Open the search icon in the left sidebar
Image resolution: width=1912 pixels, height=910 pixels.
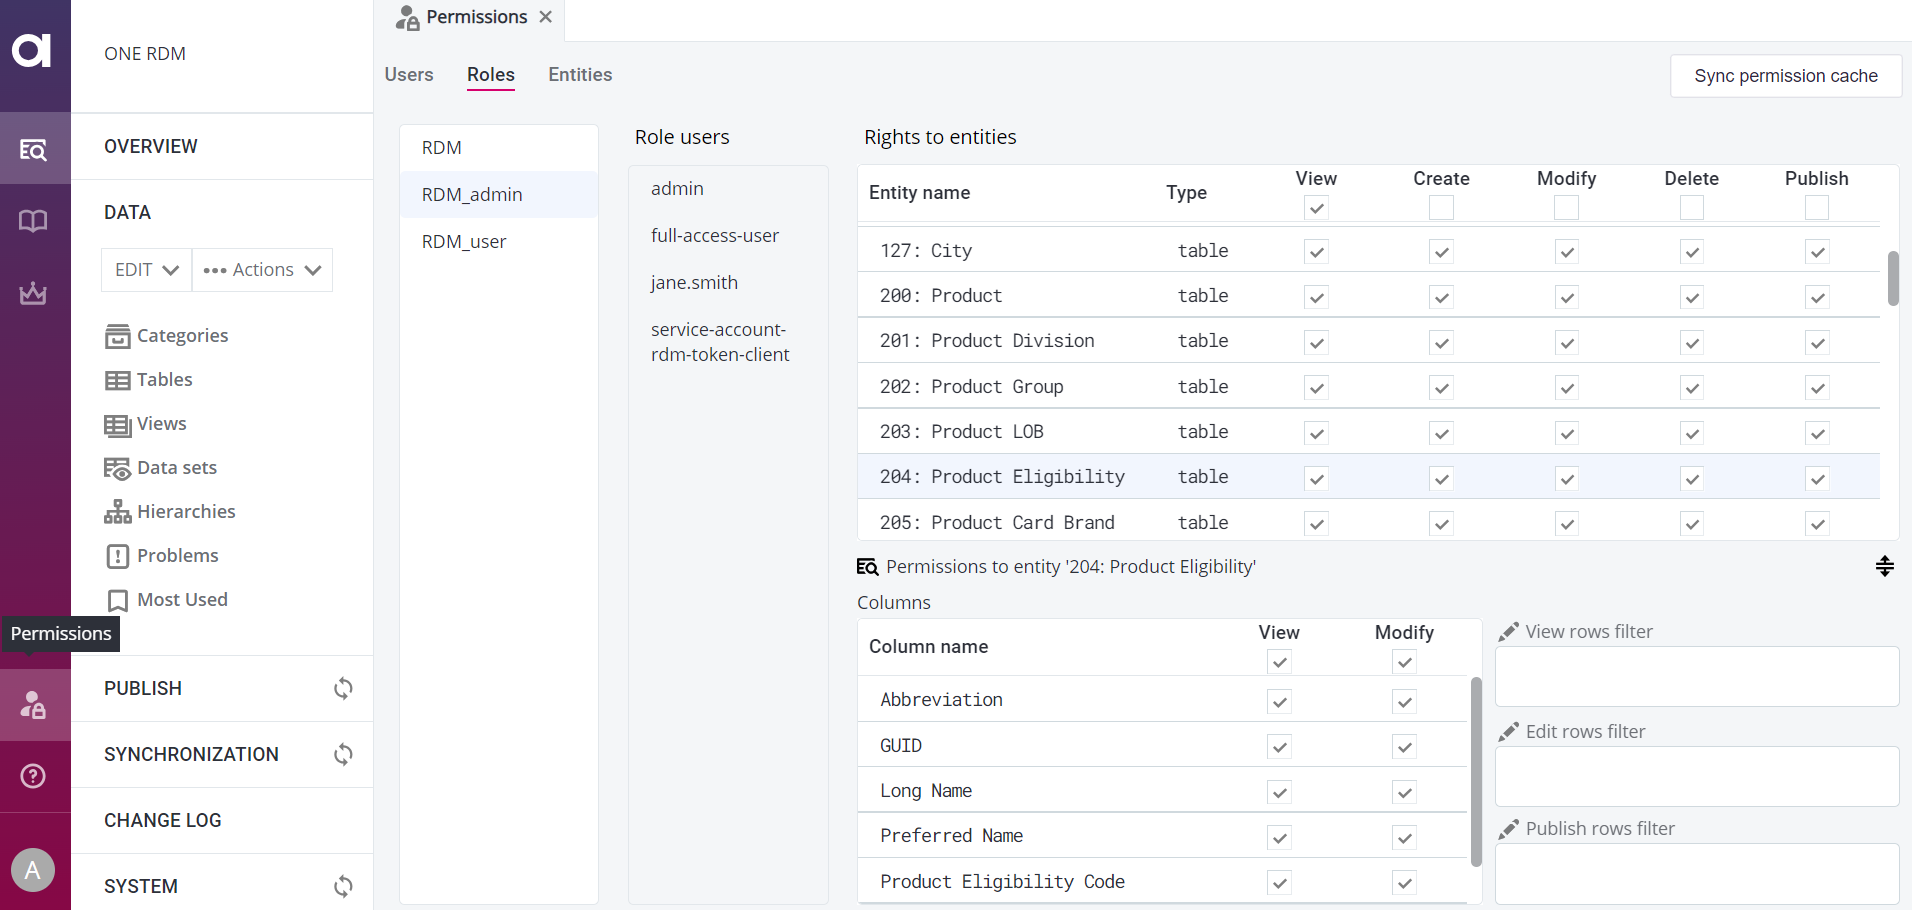tap(33, 148)
